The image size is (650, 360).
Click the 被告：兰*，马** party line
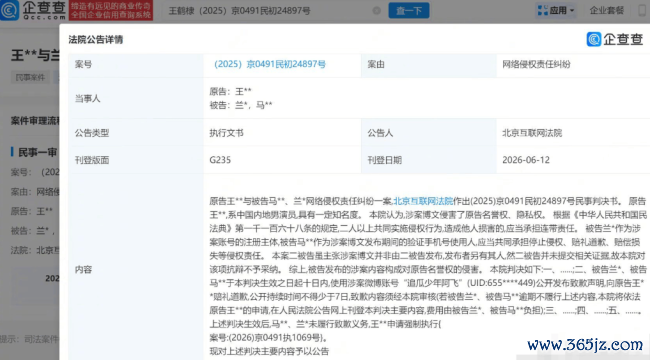point(241,105)
